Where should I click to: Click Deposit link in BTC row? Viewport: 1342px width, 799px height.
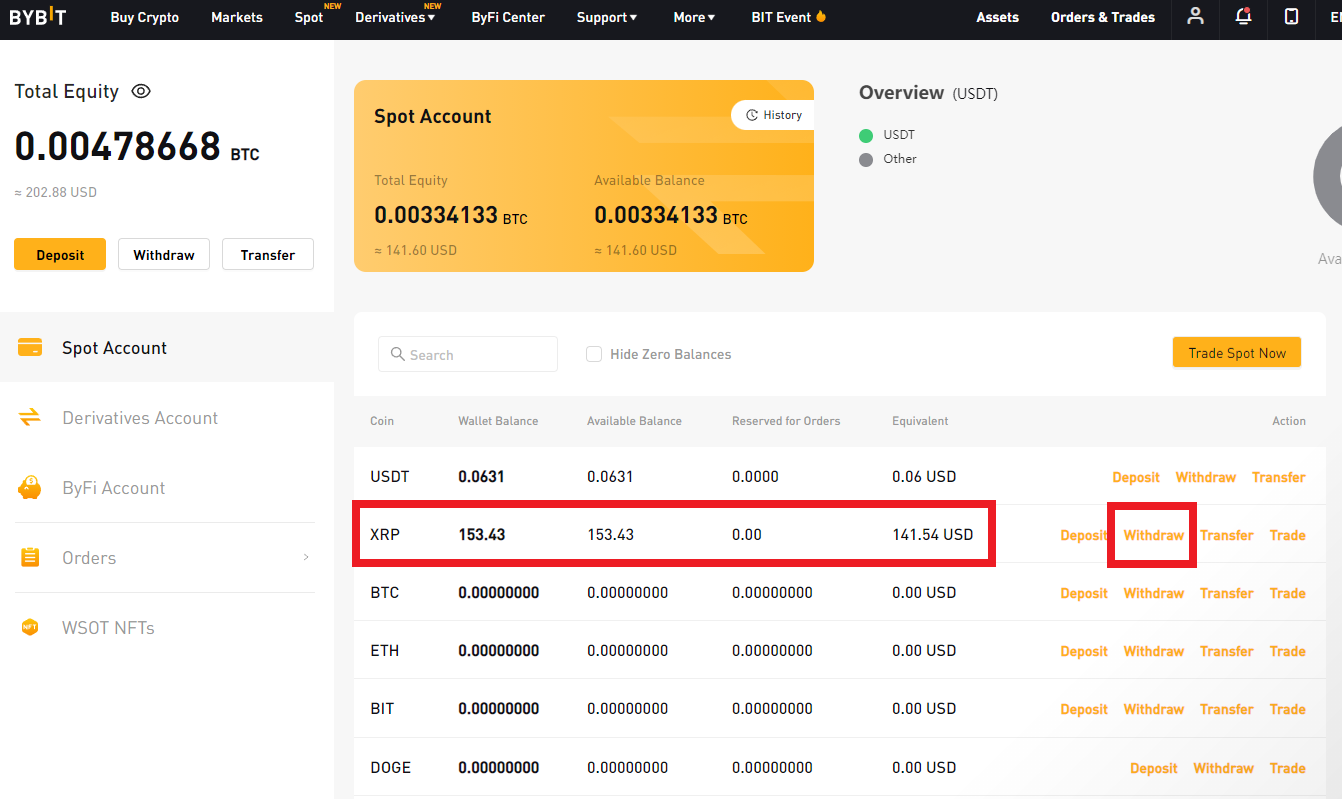click(1084, 593)
